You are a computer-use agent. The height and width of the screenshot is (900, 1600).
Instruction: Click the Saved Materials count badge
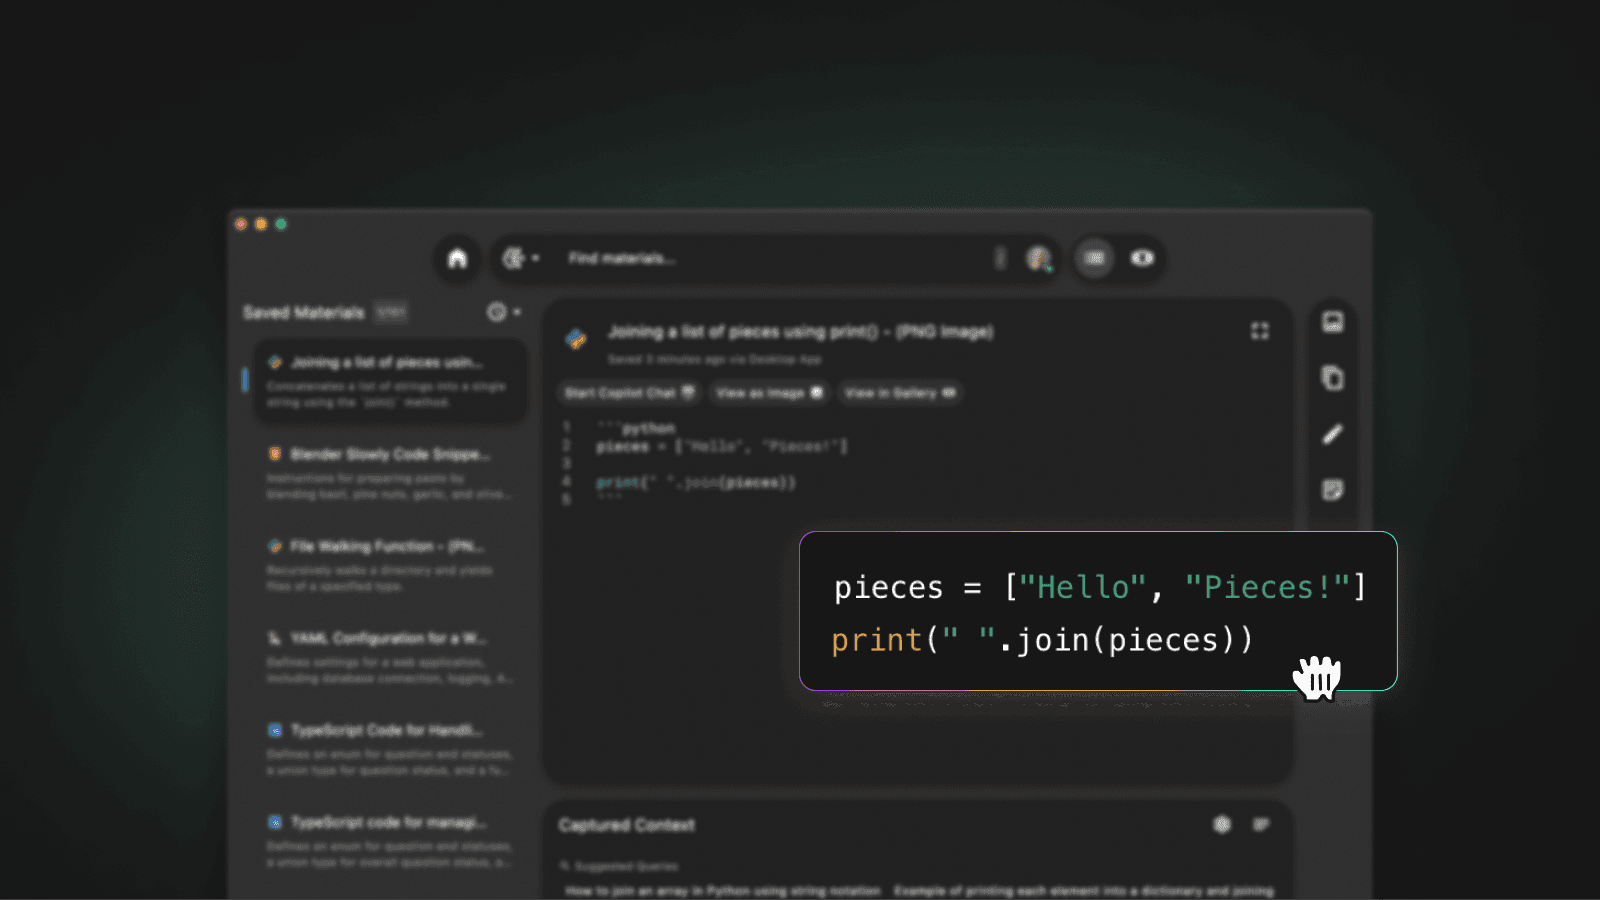tap(391, 313)
